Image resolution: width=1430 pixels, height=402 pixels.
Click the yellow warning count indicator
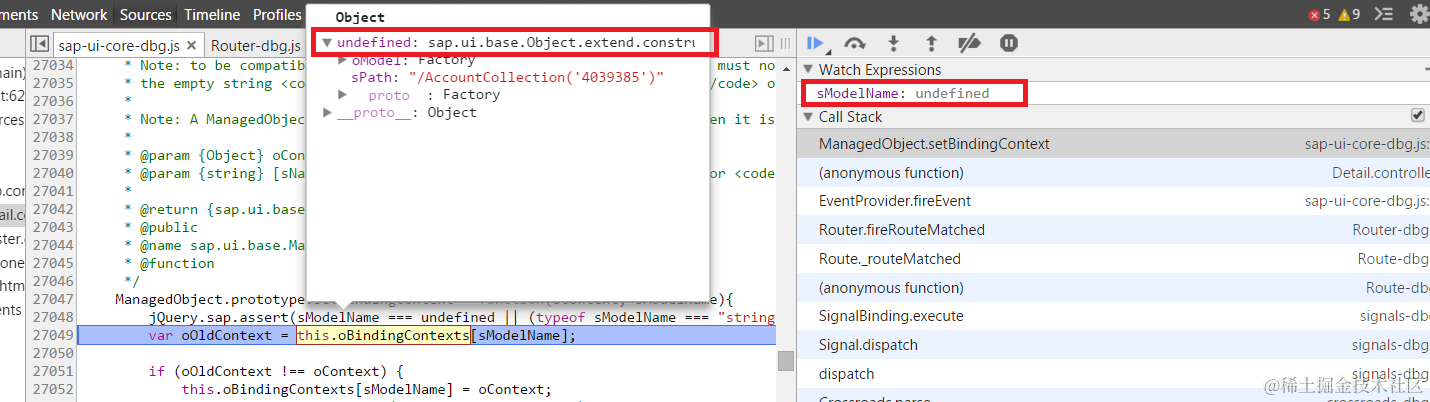click(1350, 14)
